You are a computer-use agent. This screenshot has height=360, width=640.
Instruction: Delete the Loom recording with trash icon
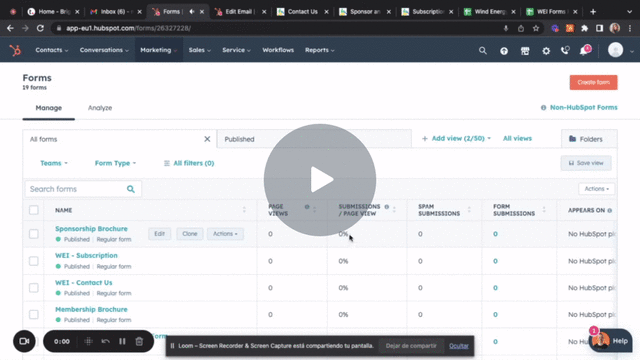tap(139, 341)
